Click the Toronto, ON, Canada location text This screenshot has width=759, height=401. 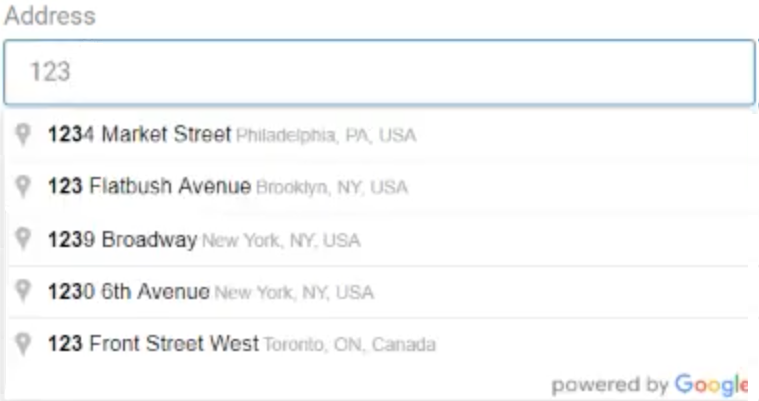click(x=349, y=345)
